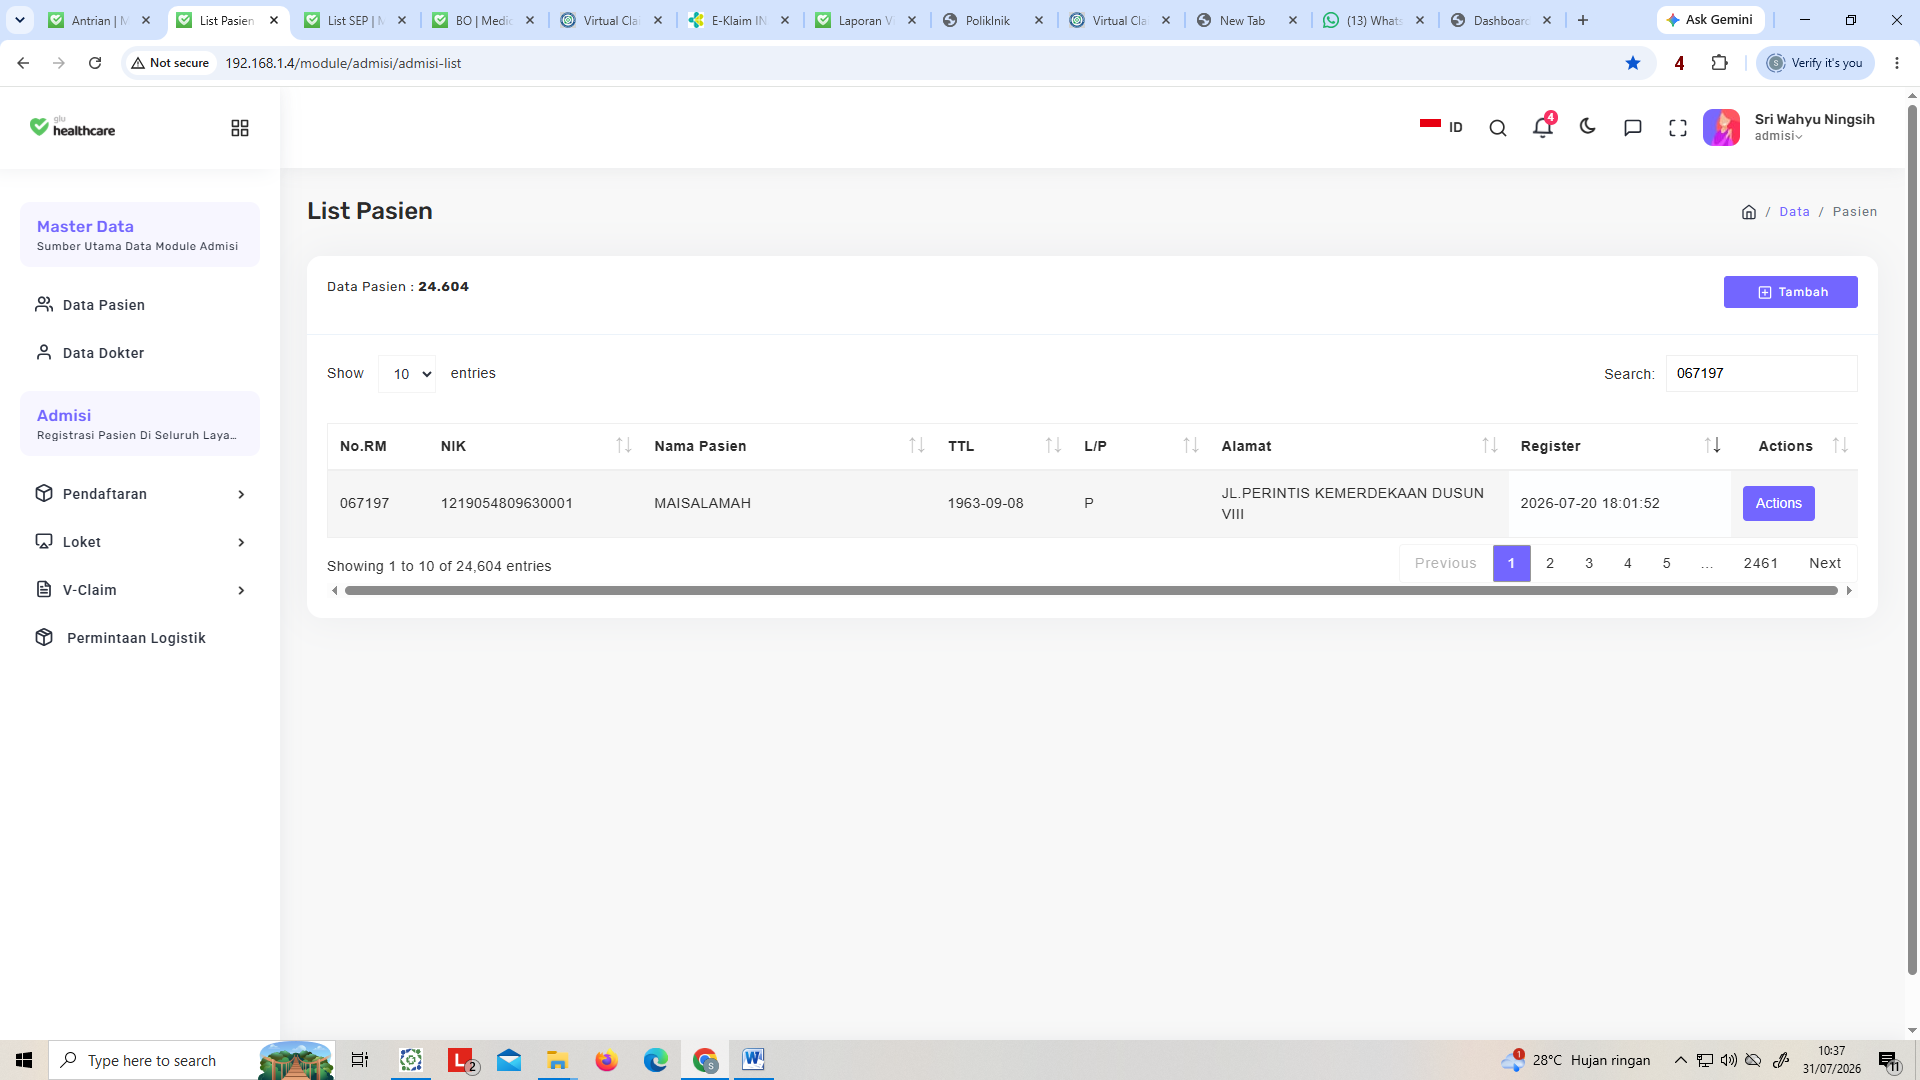Sort table by Alamat column
The image size is (1920, 1080).
point(1358,446)
